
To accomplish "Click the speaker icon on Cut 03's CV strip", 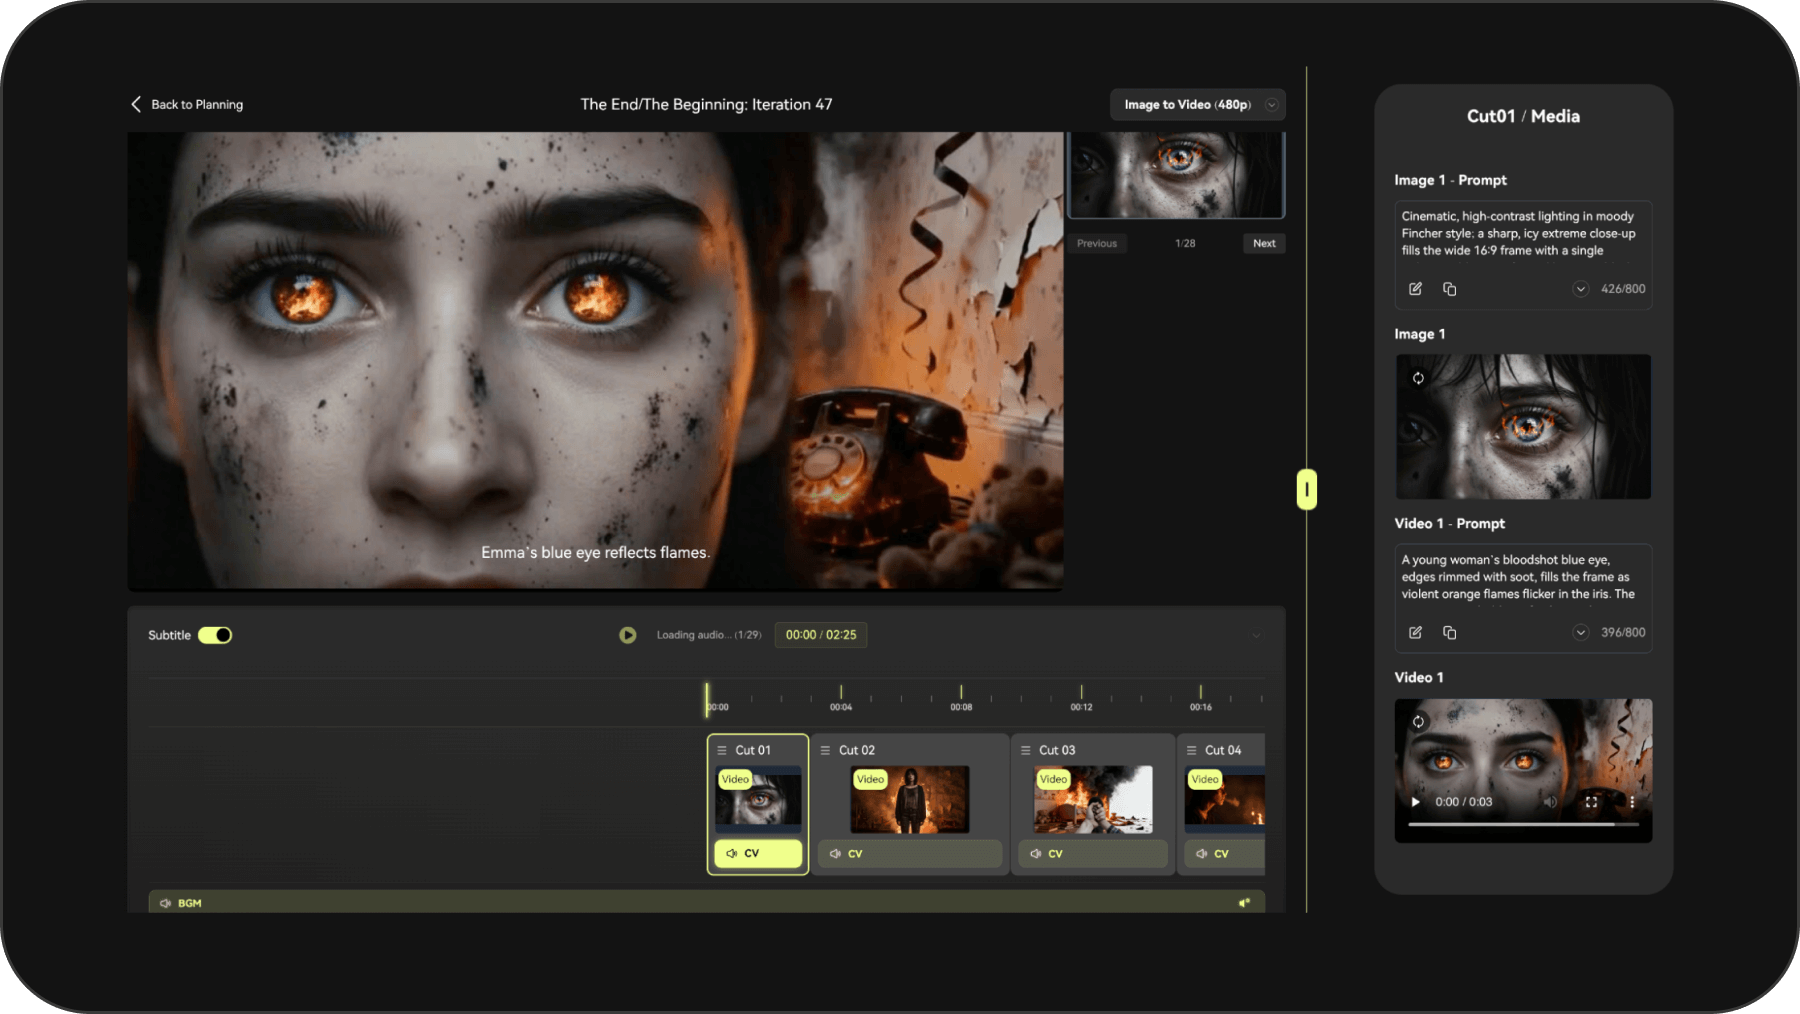I will [x=1036, y=853].
